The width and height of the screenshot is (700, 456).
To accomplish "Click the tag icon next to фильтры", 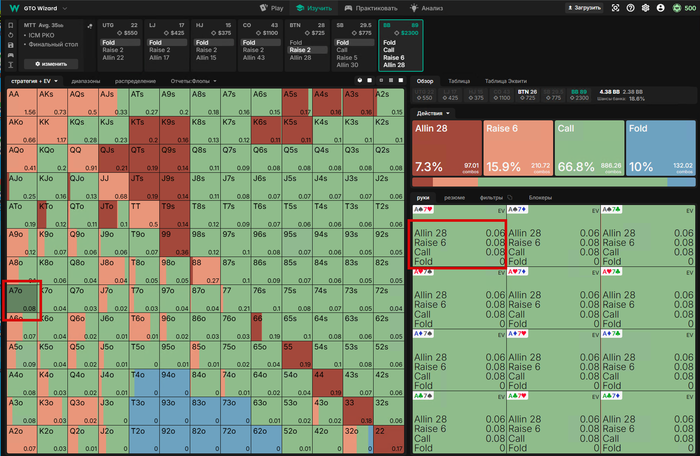I will tap(510, 197).
